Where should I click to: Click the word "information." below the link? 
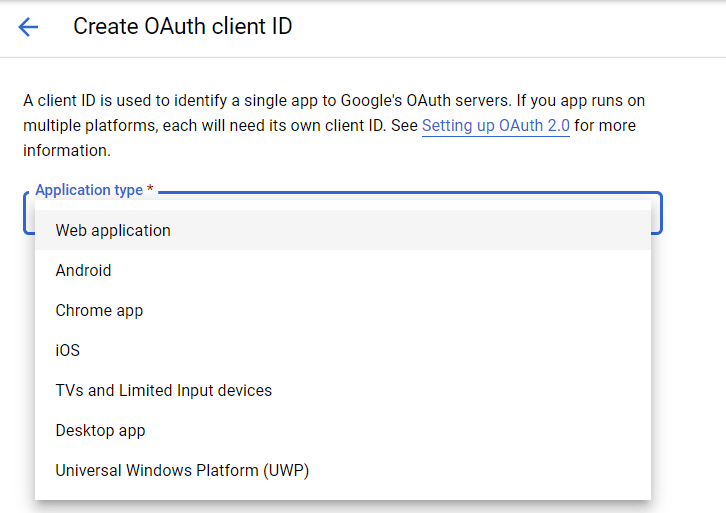coord(66,151)
